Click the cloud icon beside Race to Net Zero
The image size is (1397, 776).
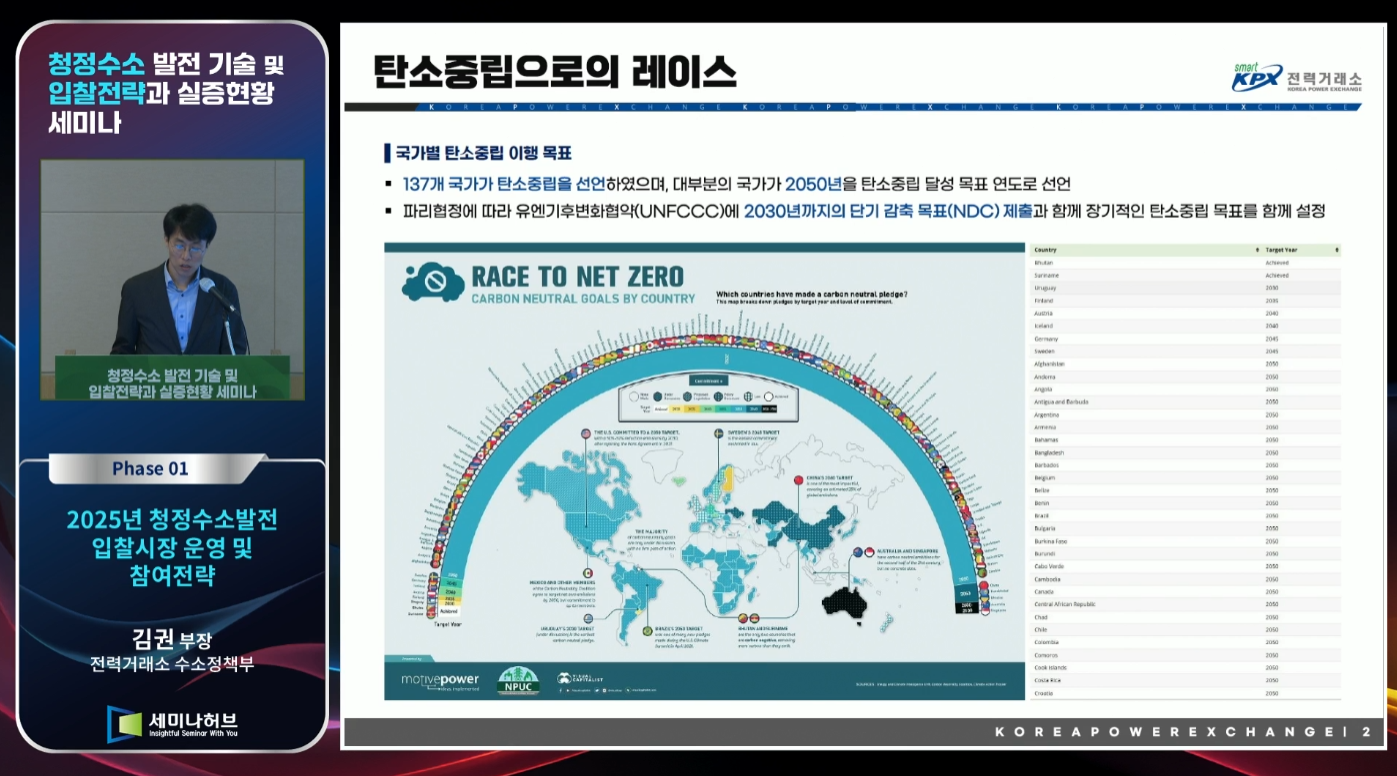click(x=432, y=283)
